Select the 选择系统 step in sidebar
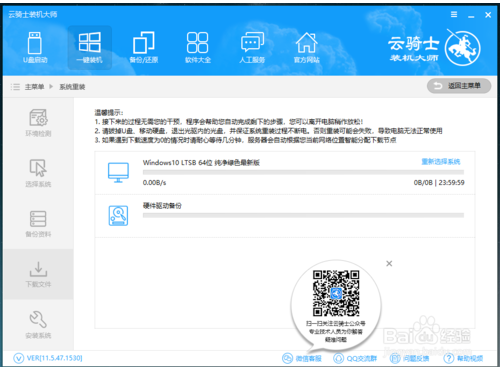Screen dimensions: 500x367 [38, 173]
